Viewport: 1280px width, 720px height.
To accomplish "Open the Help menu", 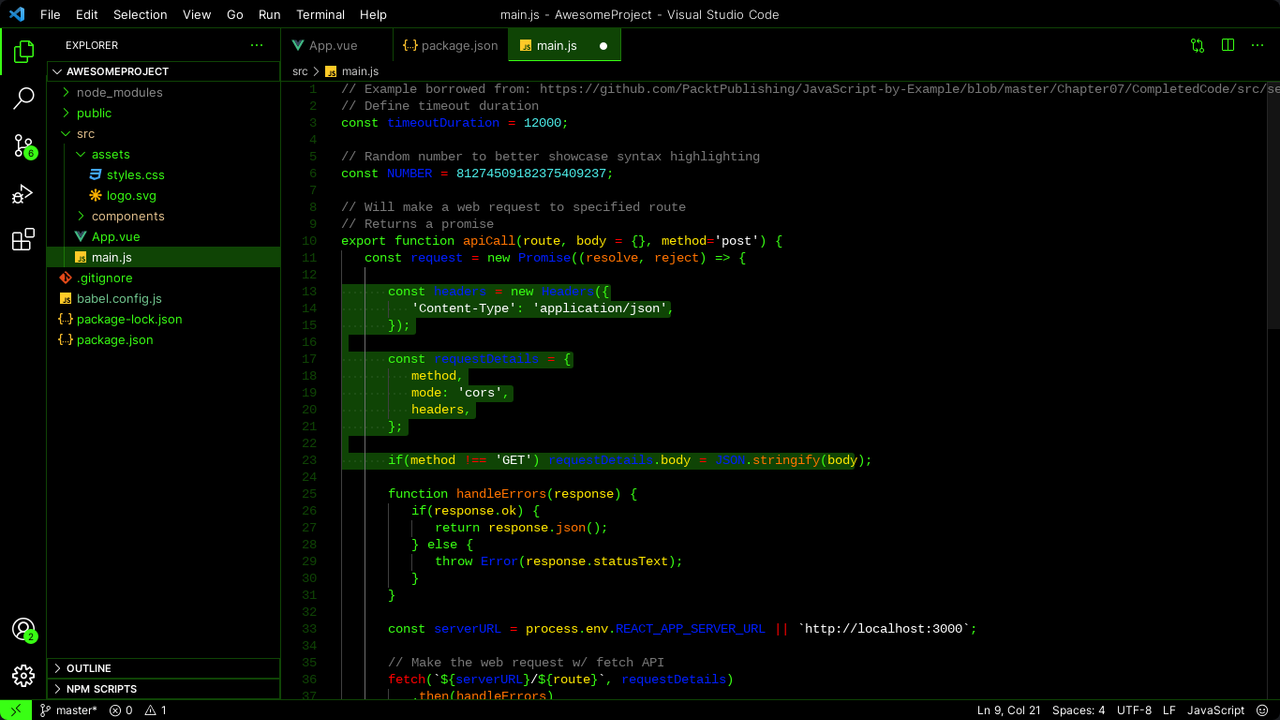I will (x=373, y=15).
